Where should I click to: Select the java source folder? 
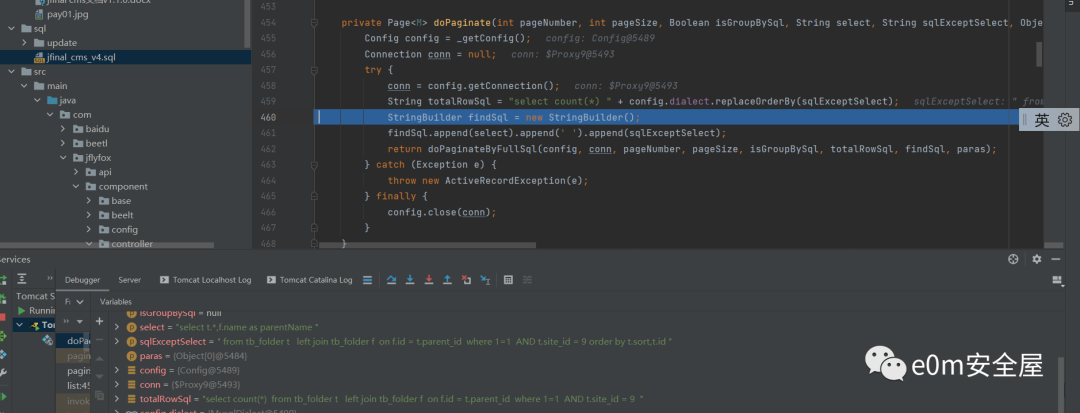tap(62, 100)
